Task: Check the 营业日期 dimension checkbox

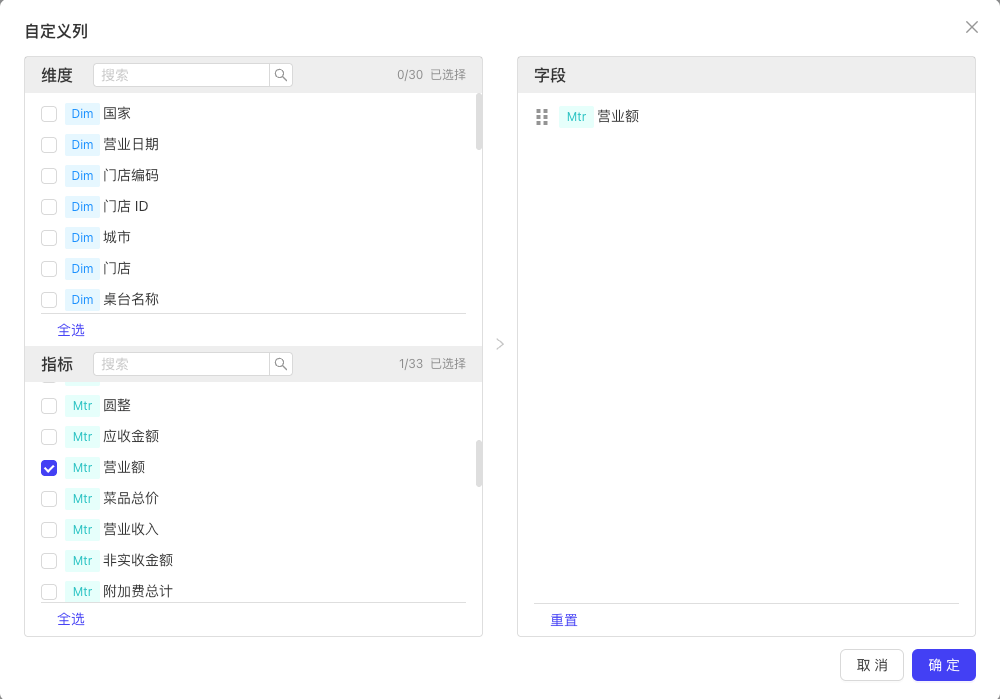Action: 49,145
